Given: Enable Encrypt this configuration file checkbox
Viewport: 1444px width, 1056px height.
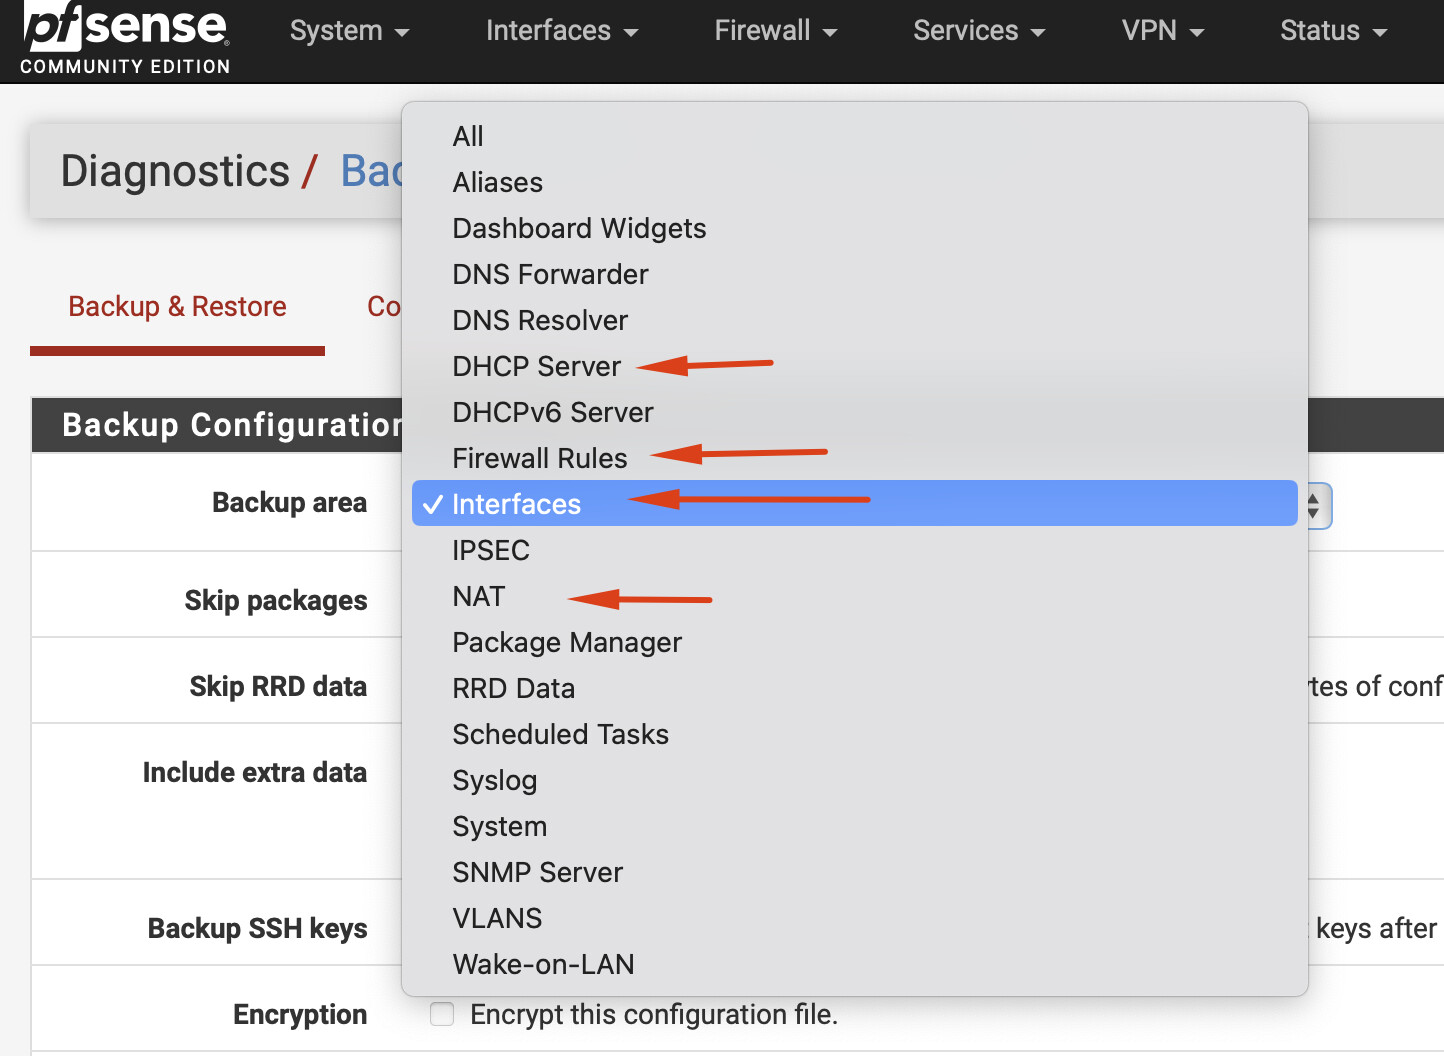Looking at the screenshot, I should click(442, 1014).
